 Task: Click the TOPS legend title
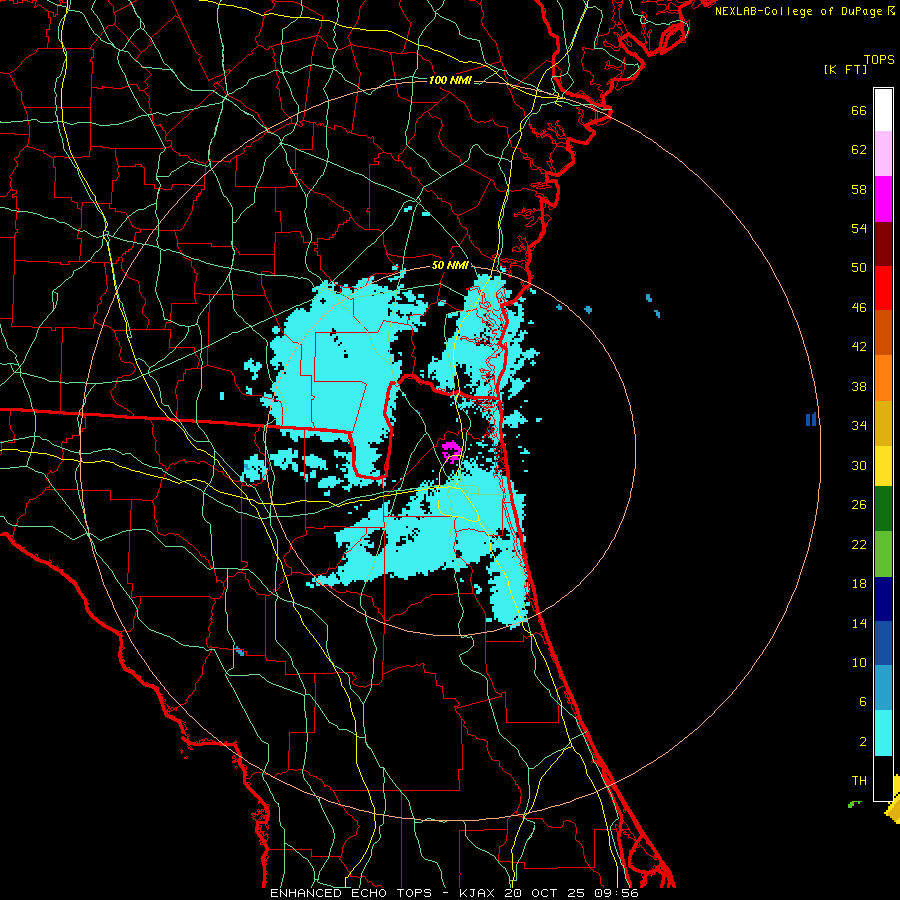[x=879, y=60]
